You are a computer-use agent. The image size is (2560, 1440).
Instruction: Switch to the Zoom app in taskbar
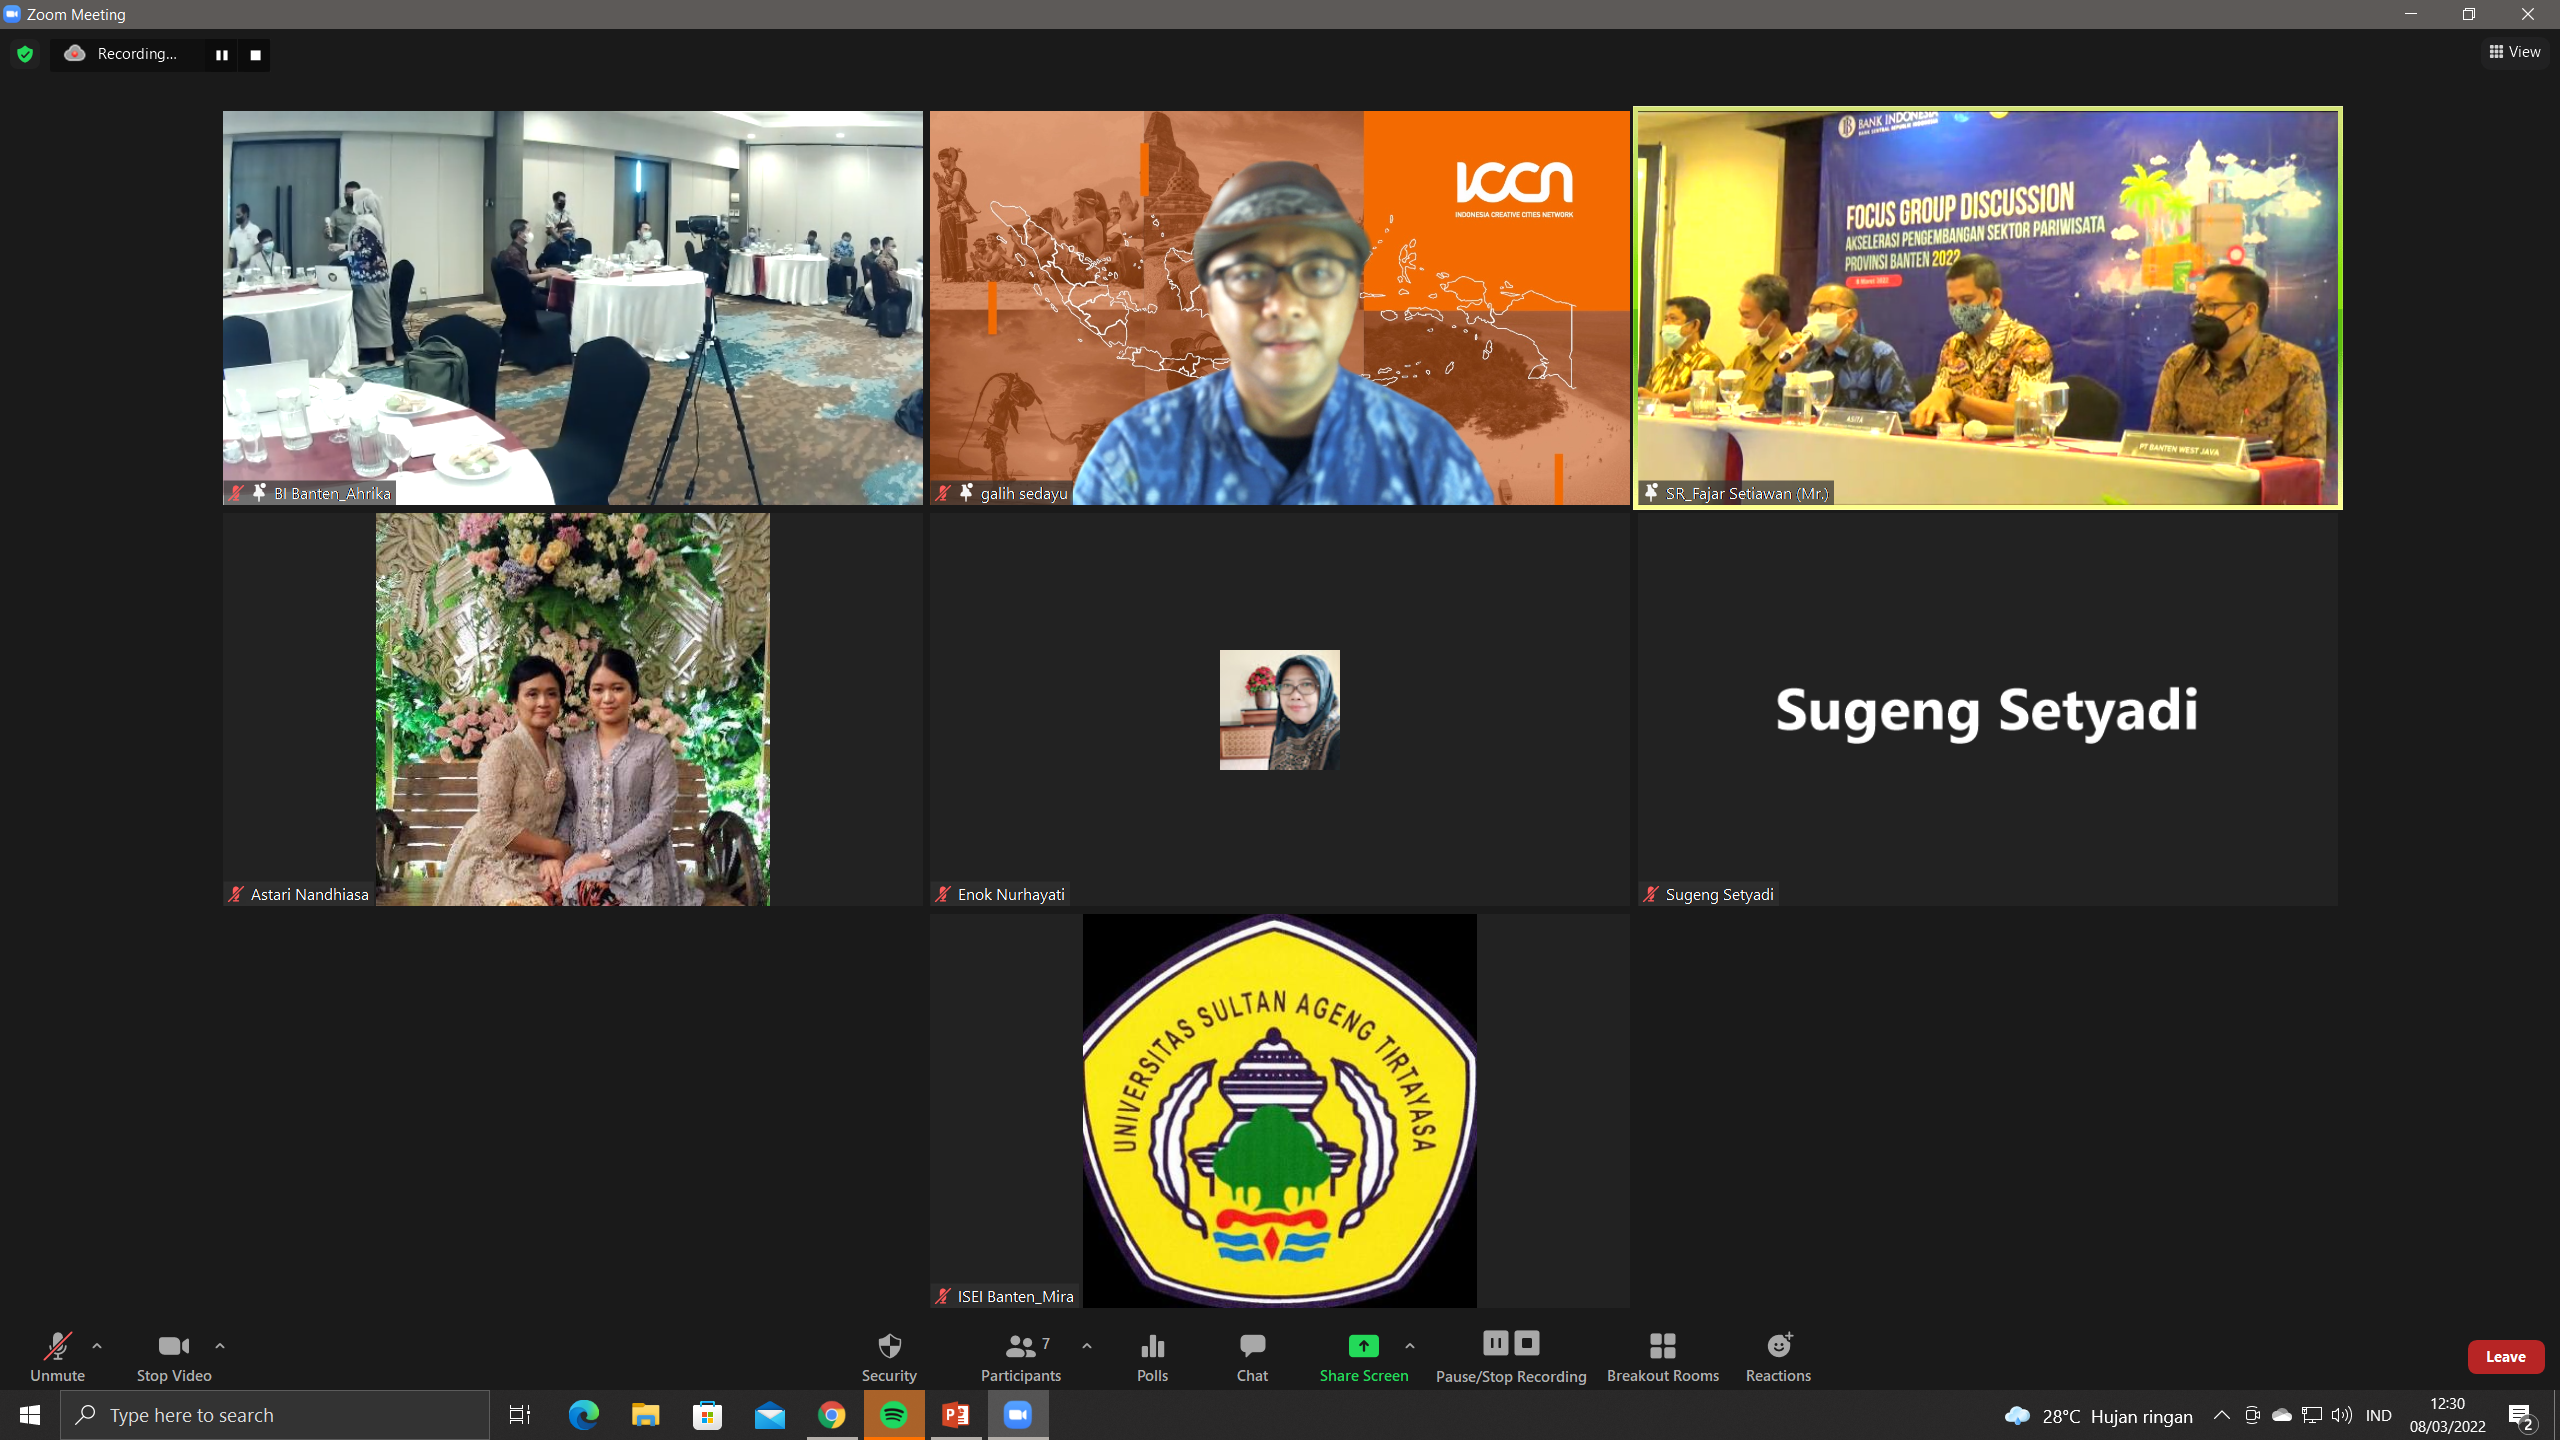(1017, 1414)
